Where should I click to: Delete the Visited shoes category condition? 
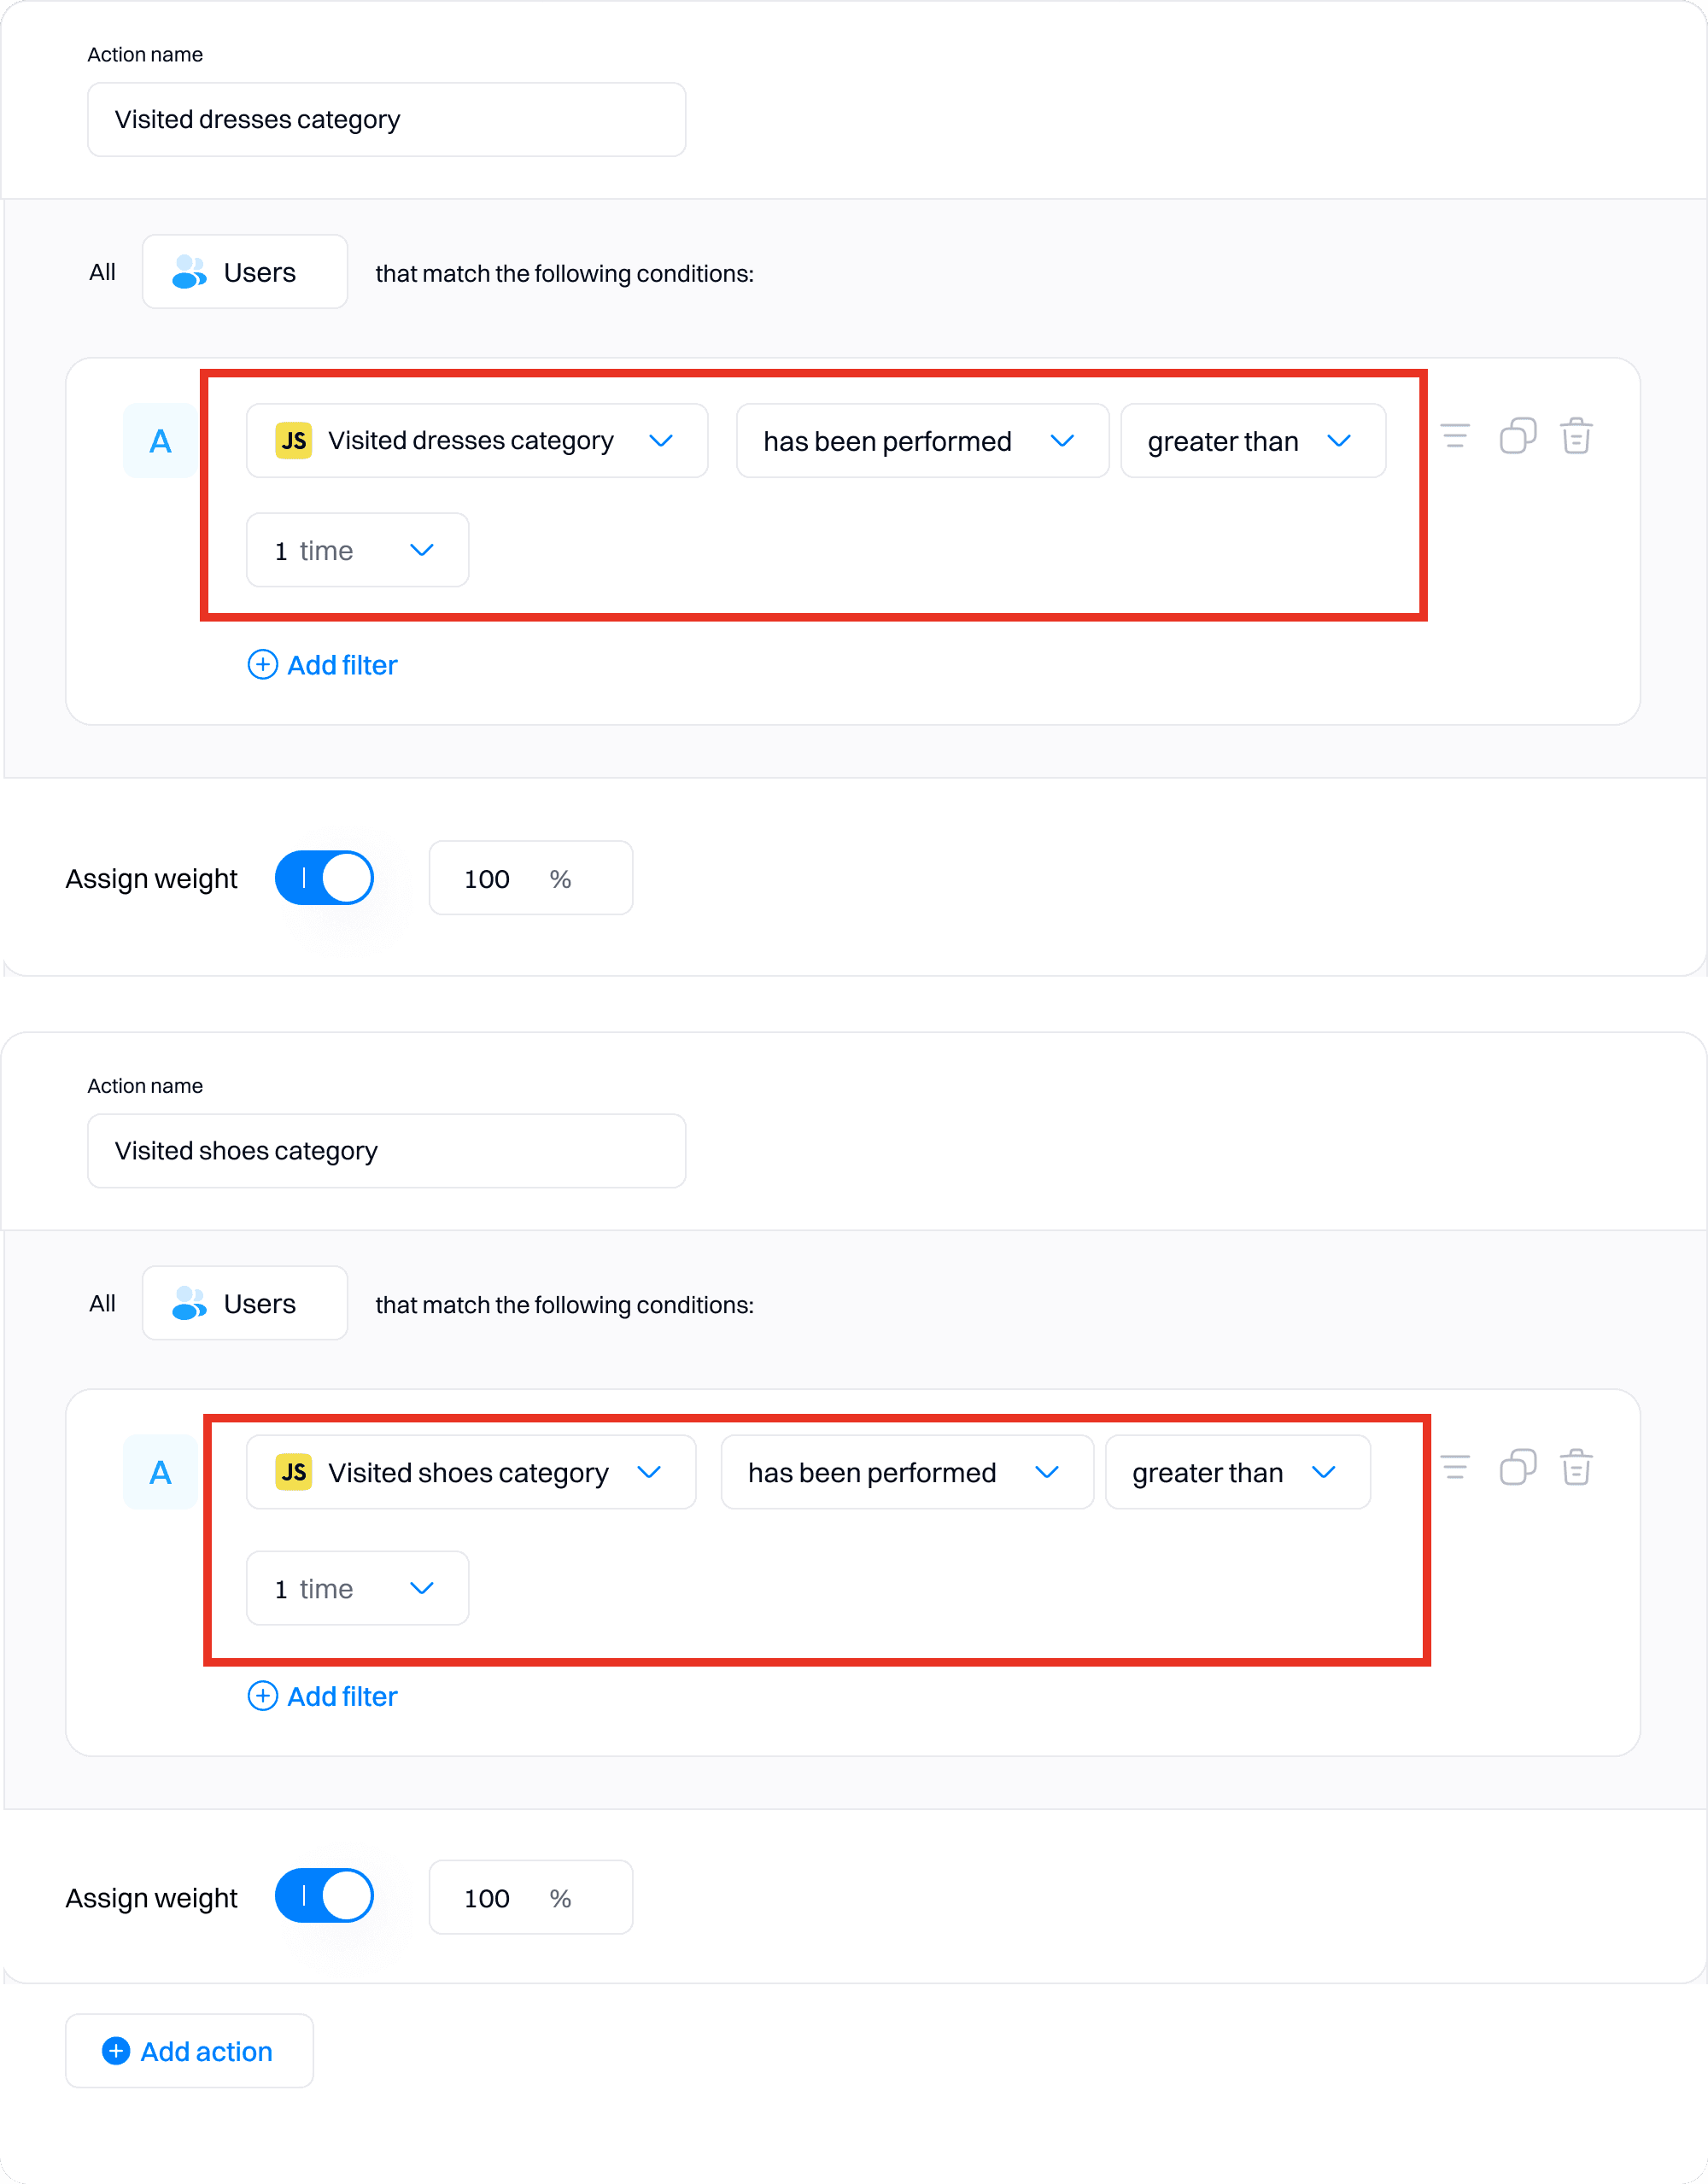[x=1576, y=1468]
